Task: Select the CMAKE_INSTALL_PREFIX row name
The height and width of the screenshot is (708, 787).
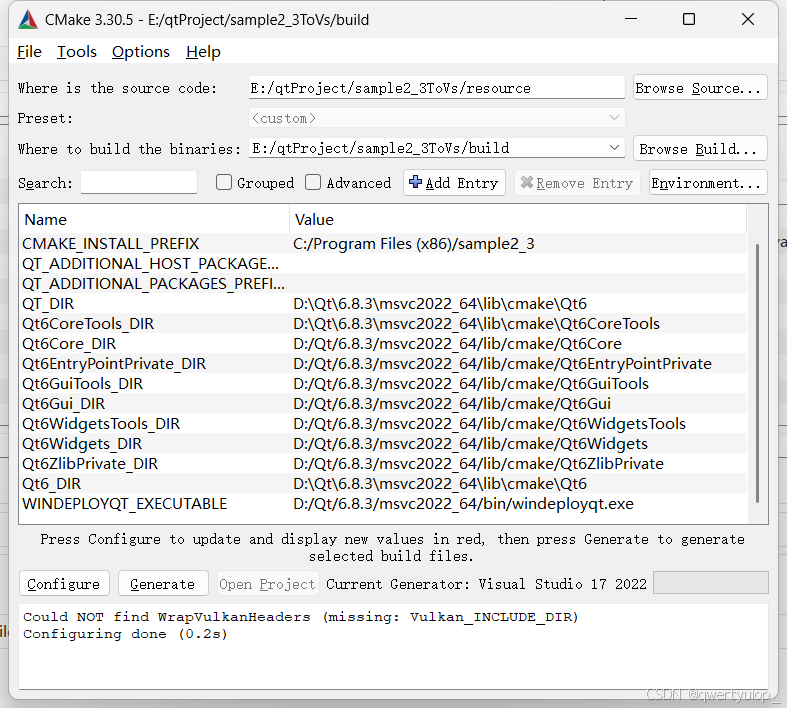Action: (x=110, y=244)
